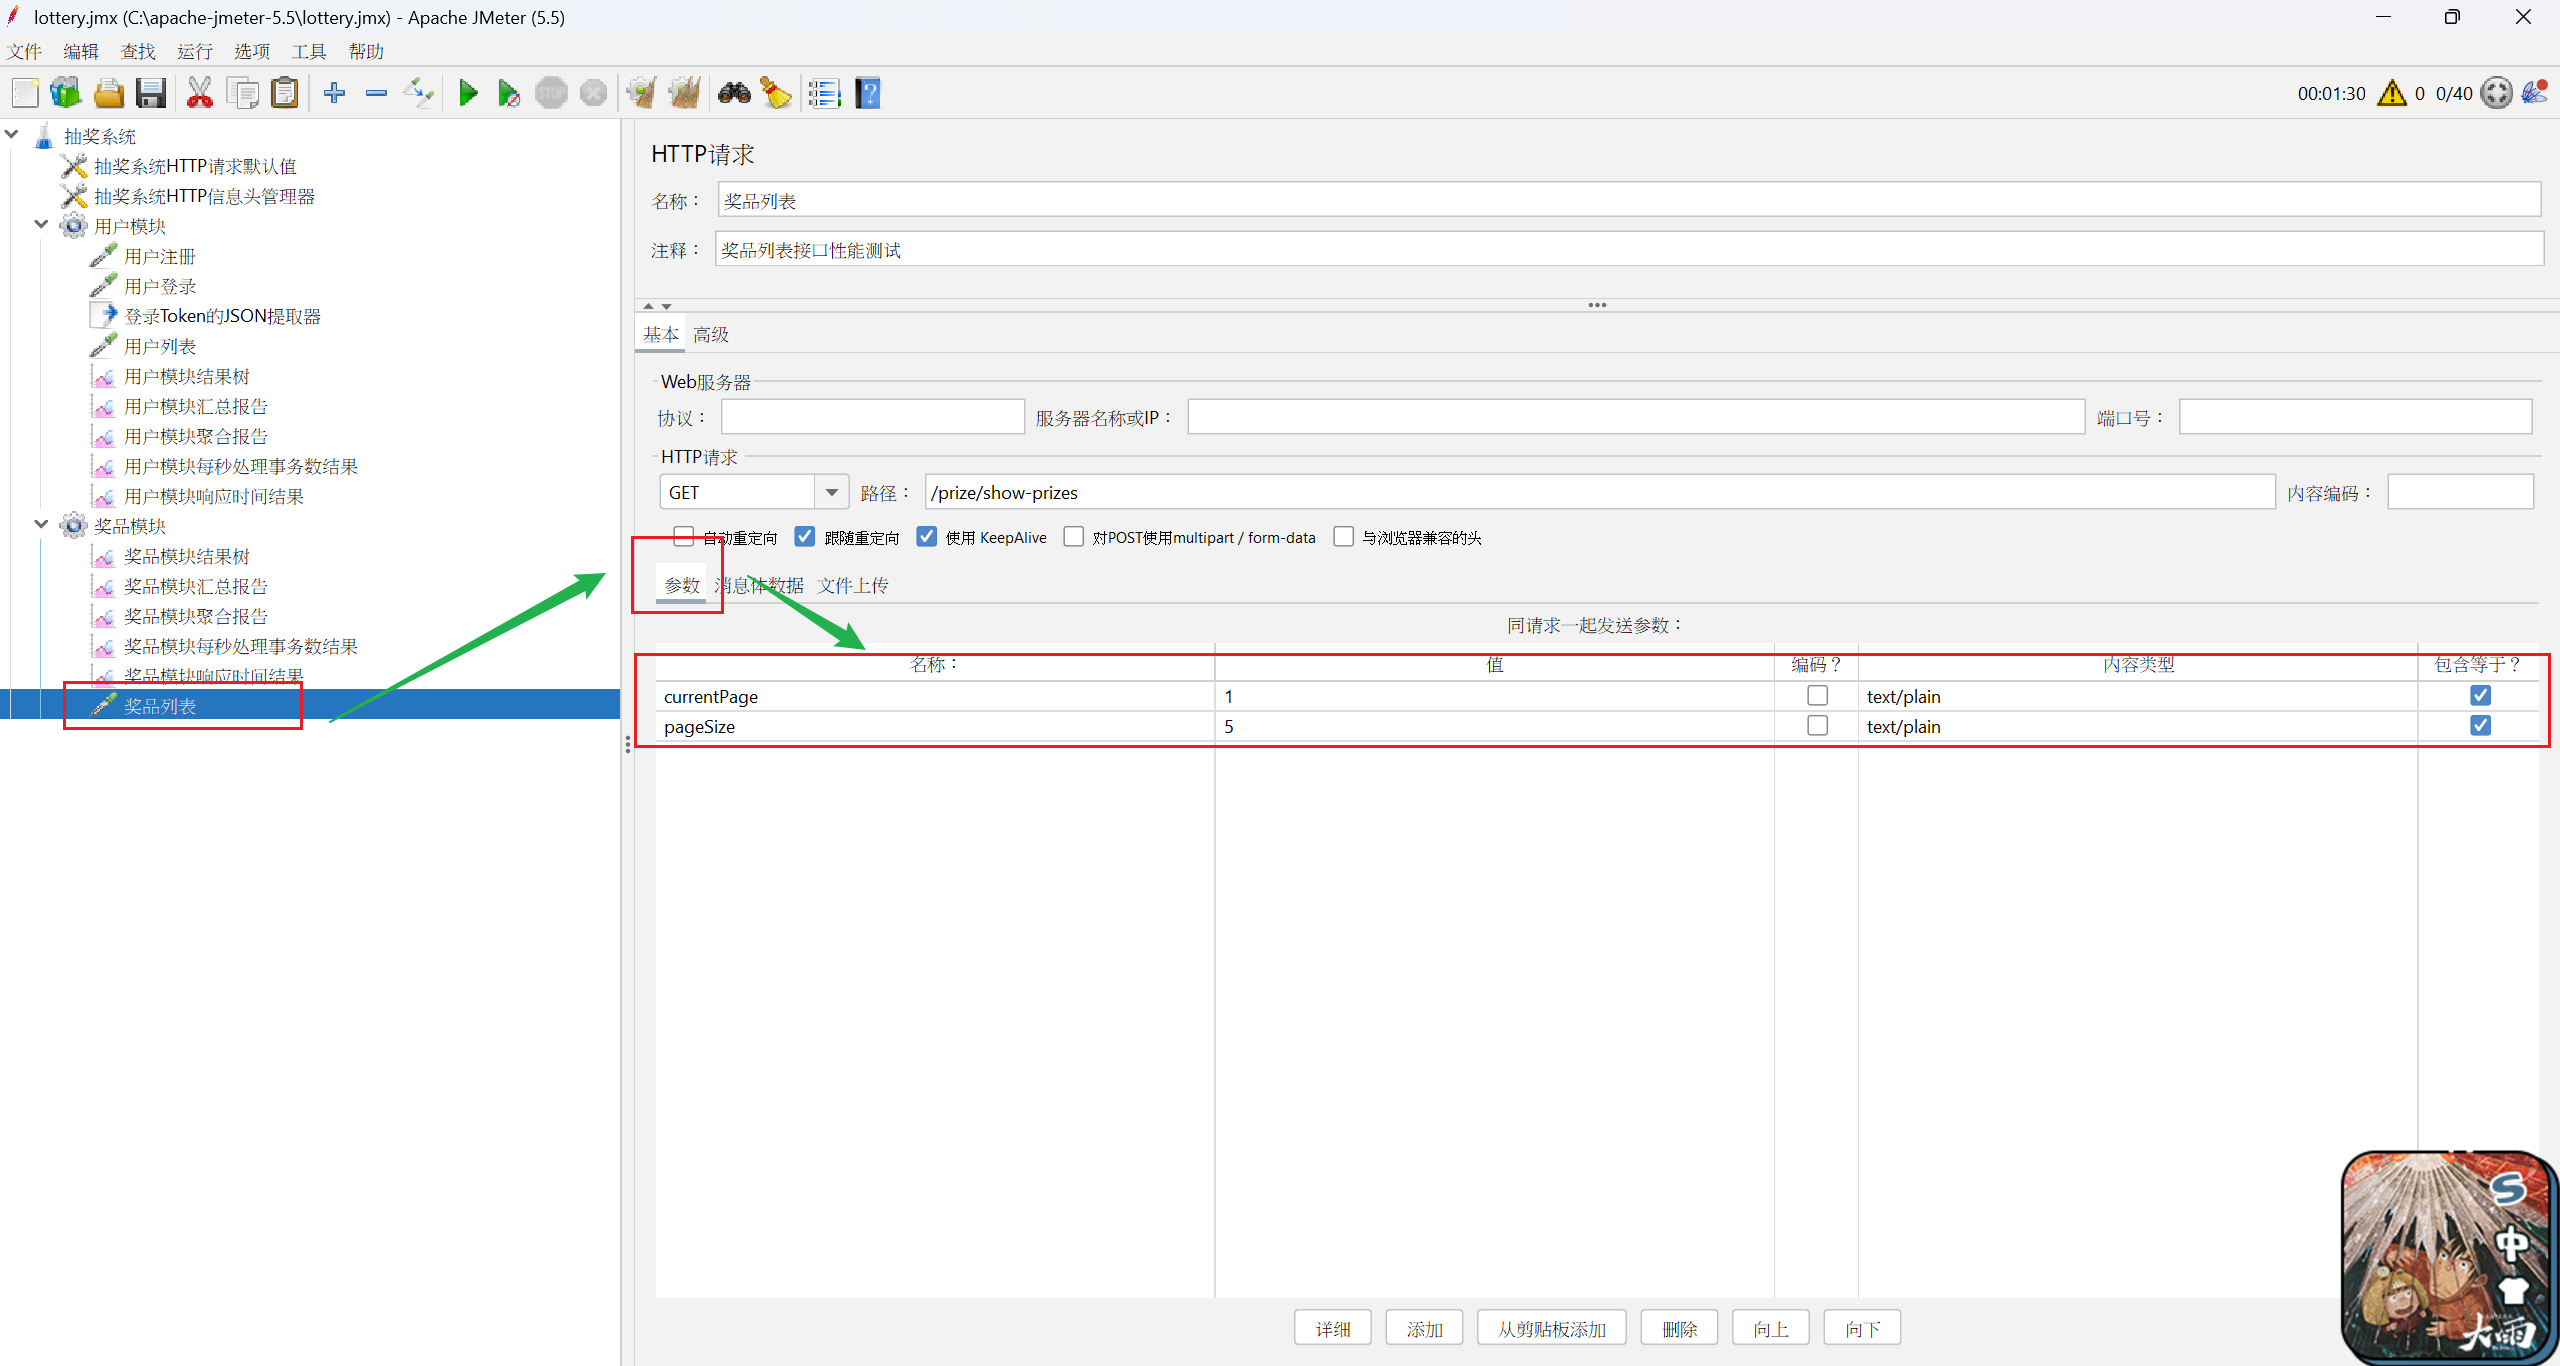
Task: Click Start no pauses icon
Action: pyautogui.click(x=509, y=94)
